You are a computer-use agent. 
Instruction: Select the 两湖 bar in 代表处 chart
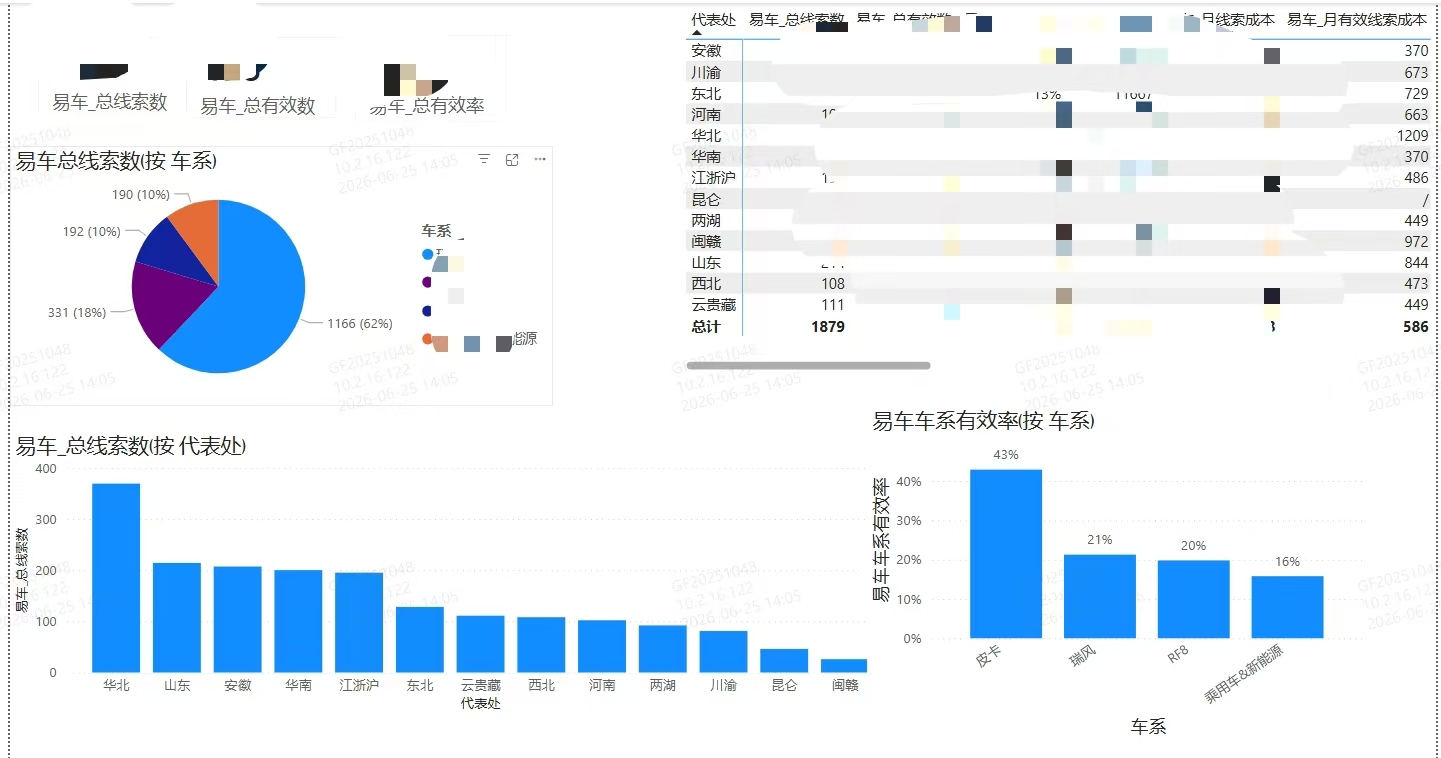[663, 649]
